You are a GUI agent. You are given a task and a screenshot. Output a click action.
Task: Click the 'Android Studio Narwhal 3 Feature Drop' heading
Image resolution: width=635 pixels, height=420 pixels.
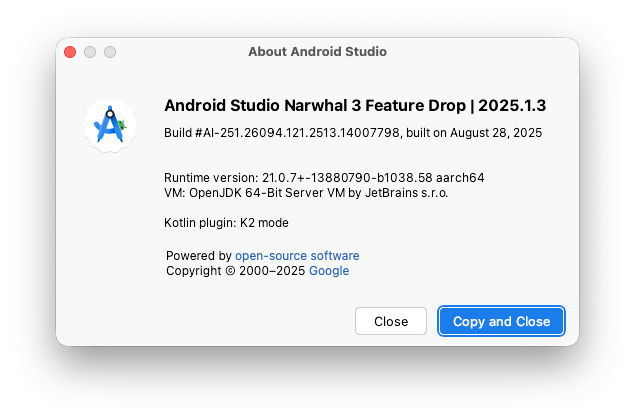click(315, 105)
